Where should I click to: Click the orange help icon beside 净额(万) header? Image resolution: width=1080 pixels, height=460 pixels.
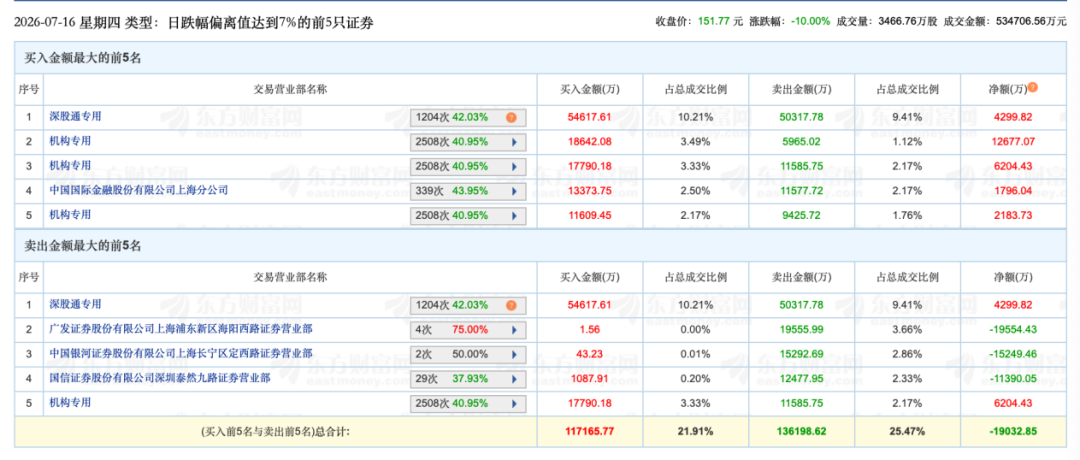point(1032,87)
